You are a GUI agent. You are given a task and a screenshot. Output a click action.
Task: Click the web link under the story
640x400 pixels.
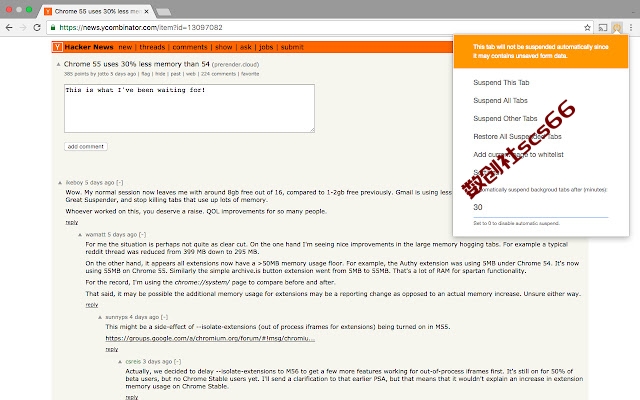(x=191, y=74)
